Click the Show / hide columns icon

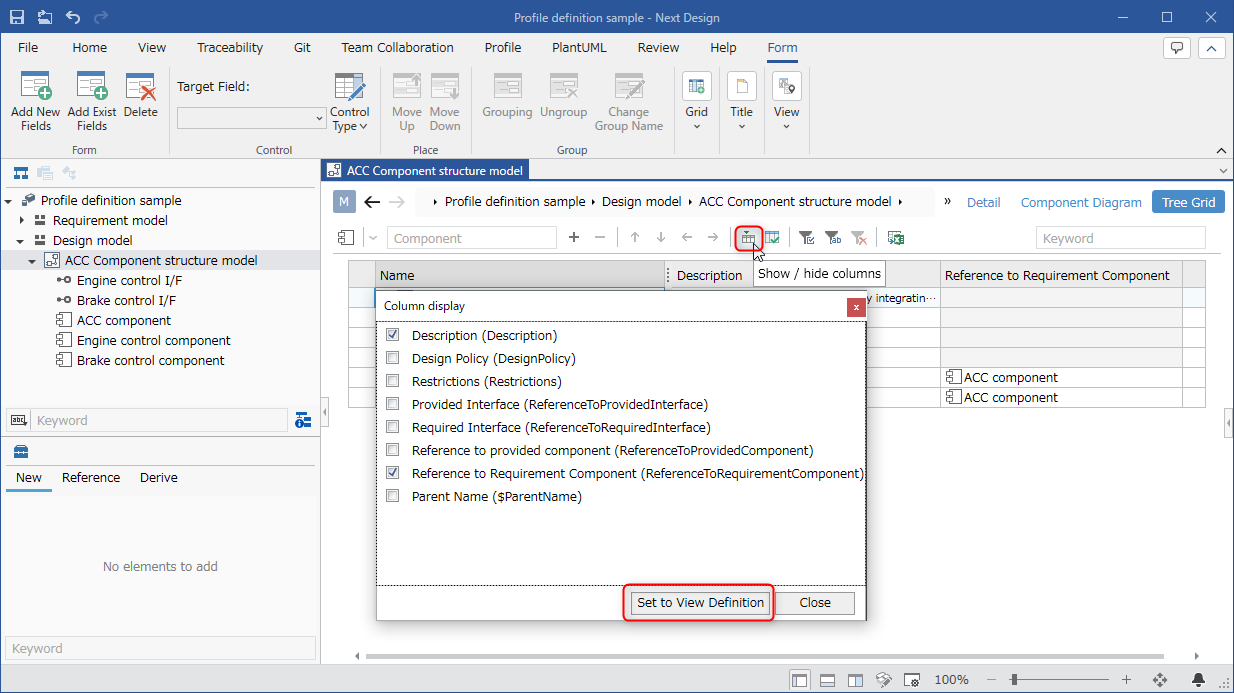click(748, 238)
